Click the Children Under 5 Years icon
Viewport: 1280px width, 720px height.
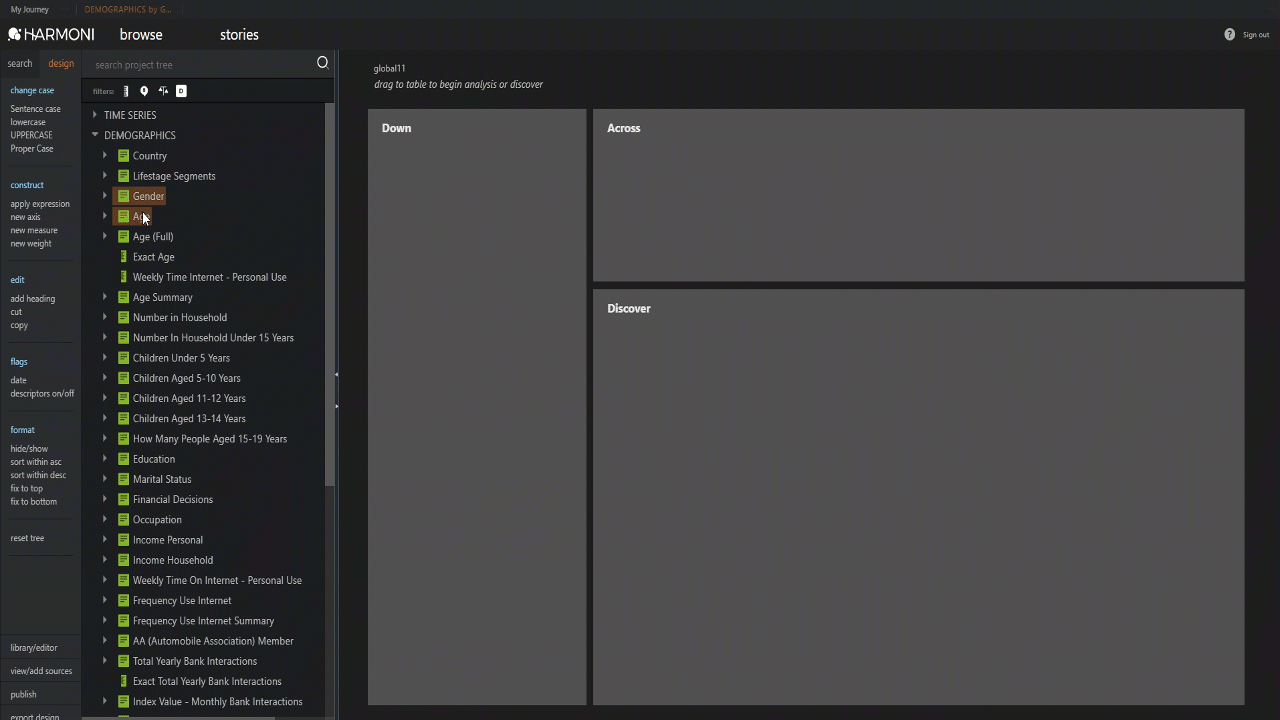tap(123, 358)
